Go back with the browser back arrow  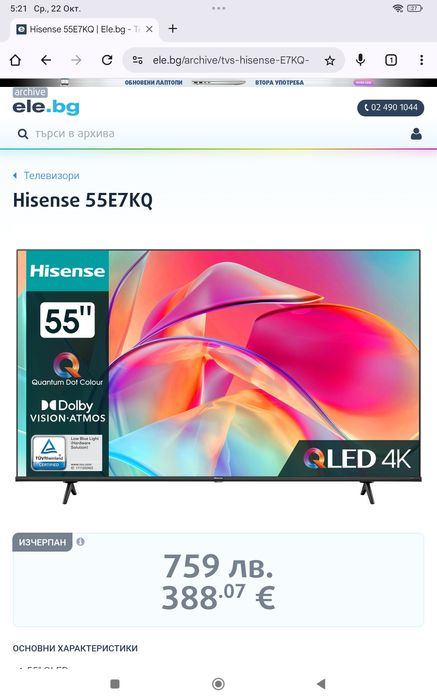click(46, 60)
